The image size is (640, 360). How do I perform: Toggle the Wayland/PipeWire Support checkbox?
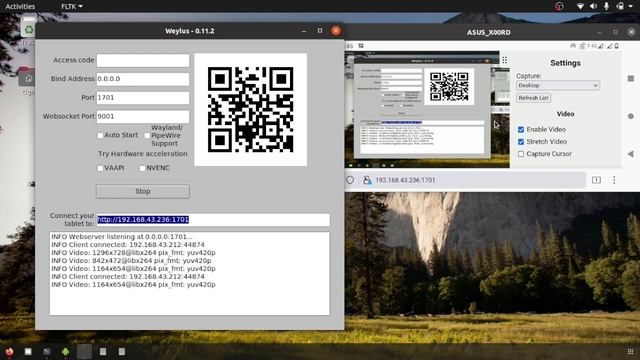click(147, 136)
